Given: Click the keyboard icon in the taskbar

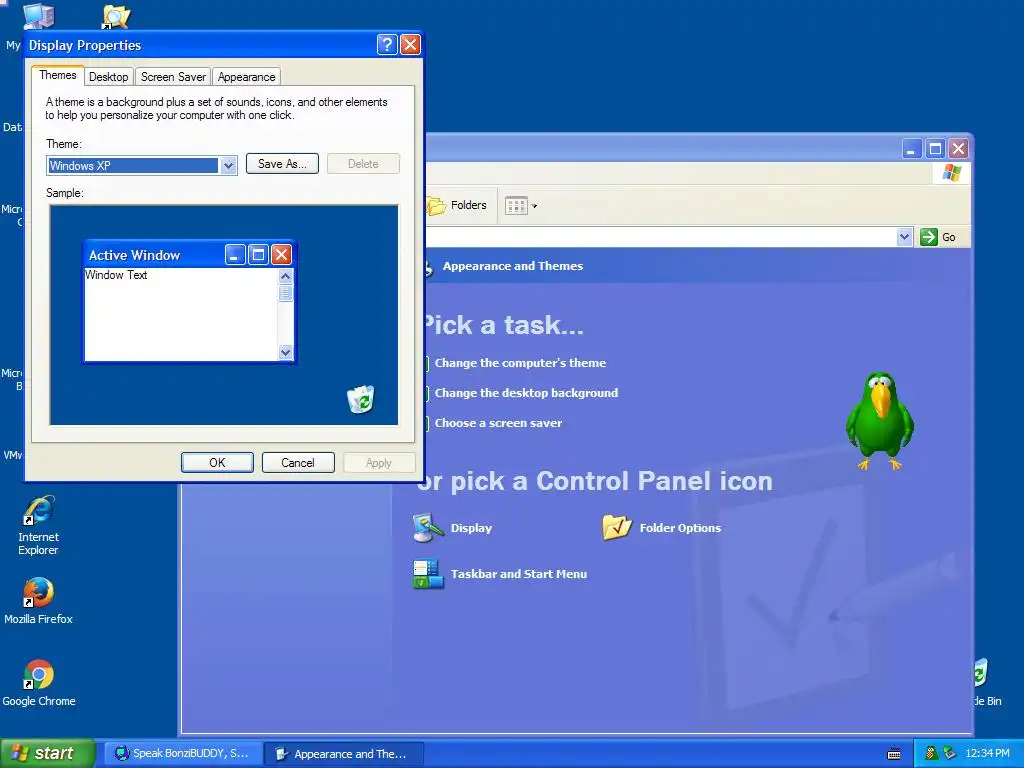Looking at the screenshot, I should pos(894,754).
